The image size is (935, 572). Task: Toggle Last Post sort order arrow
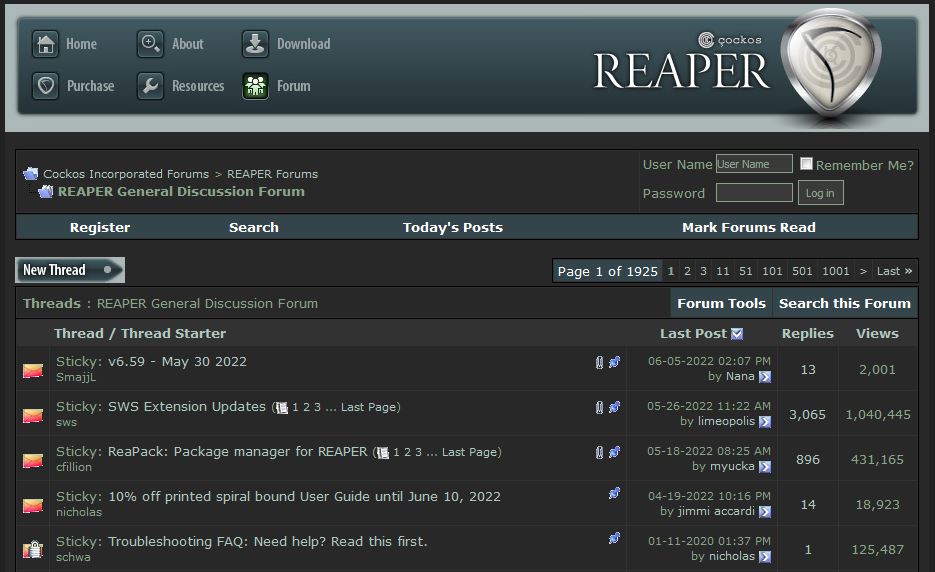click(x=737, y=334)
